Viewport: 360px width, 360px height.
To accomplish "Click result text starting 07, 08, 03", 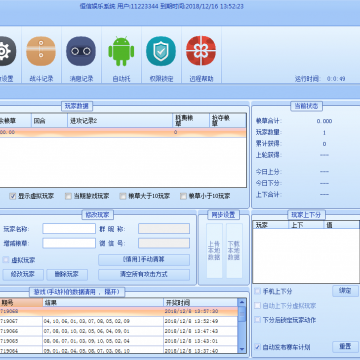I will 87,331.
